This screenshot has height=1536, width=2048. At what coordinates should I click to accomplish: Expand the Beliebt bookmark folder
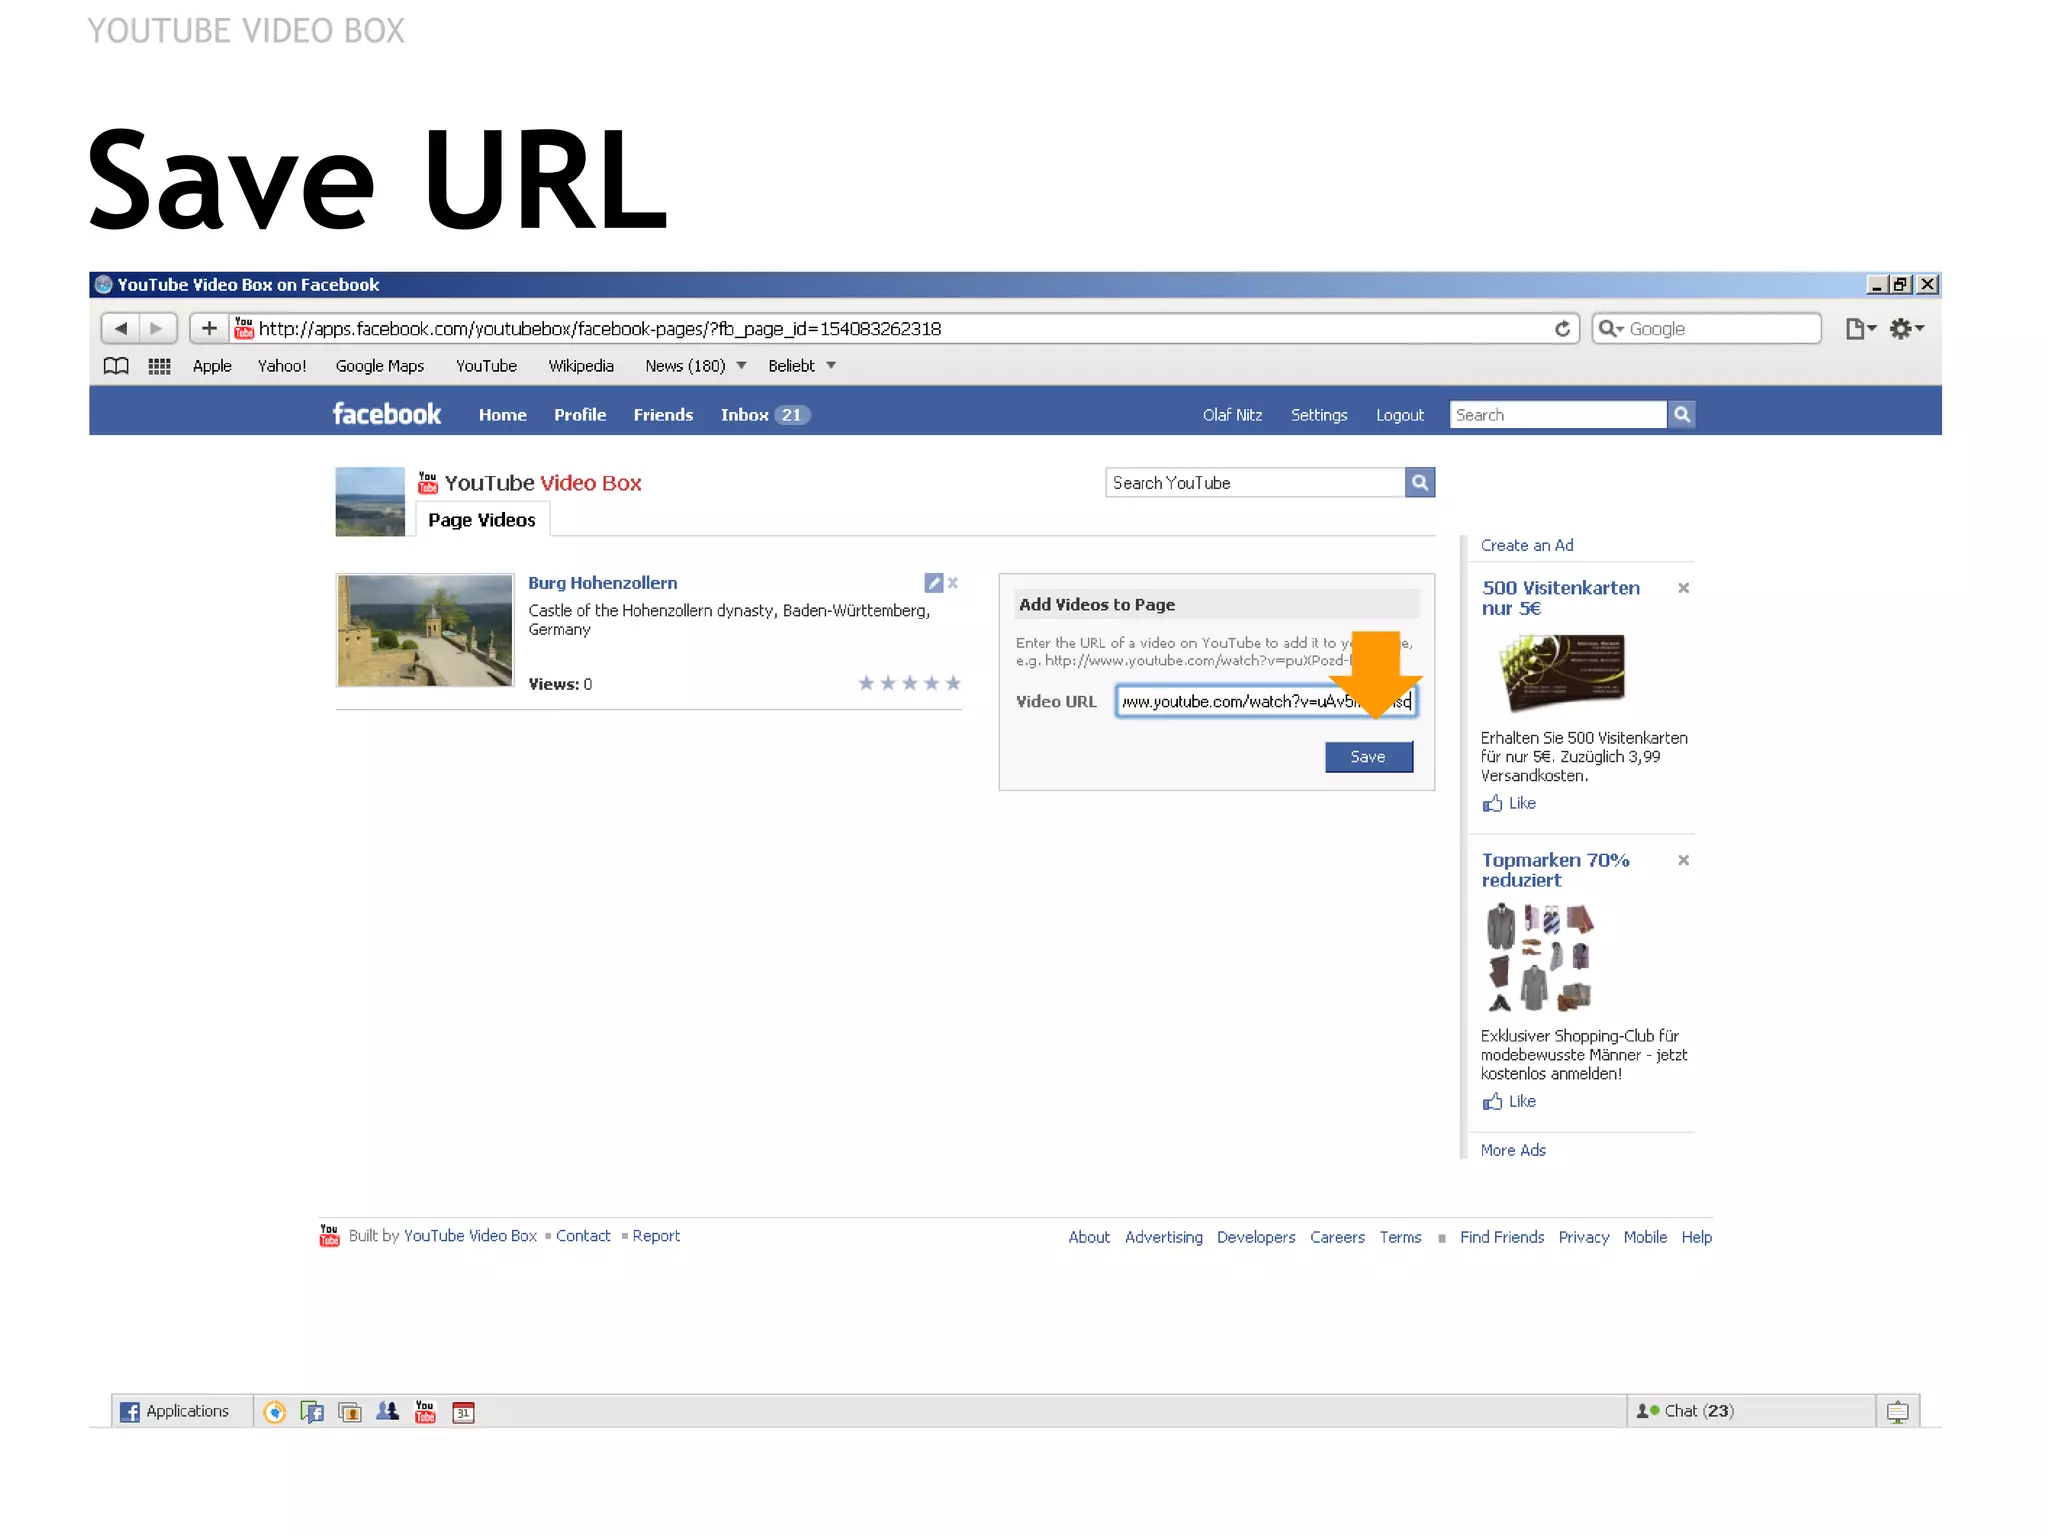point(801,366)
